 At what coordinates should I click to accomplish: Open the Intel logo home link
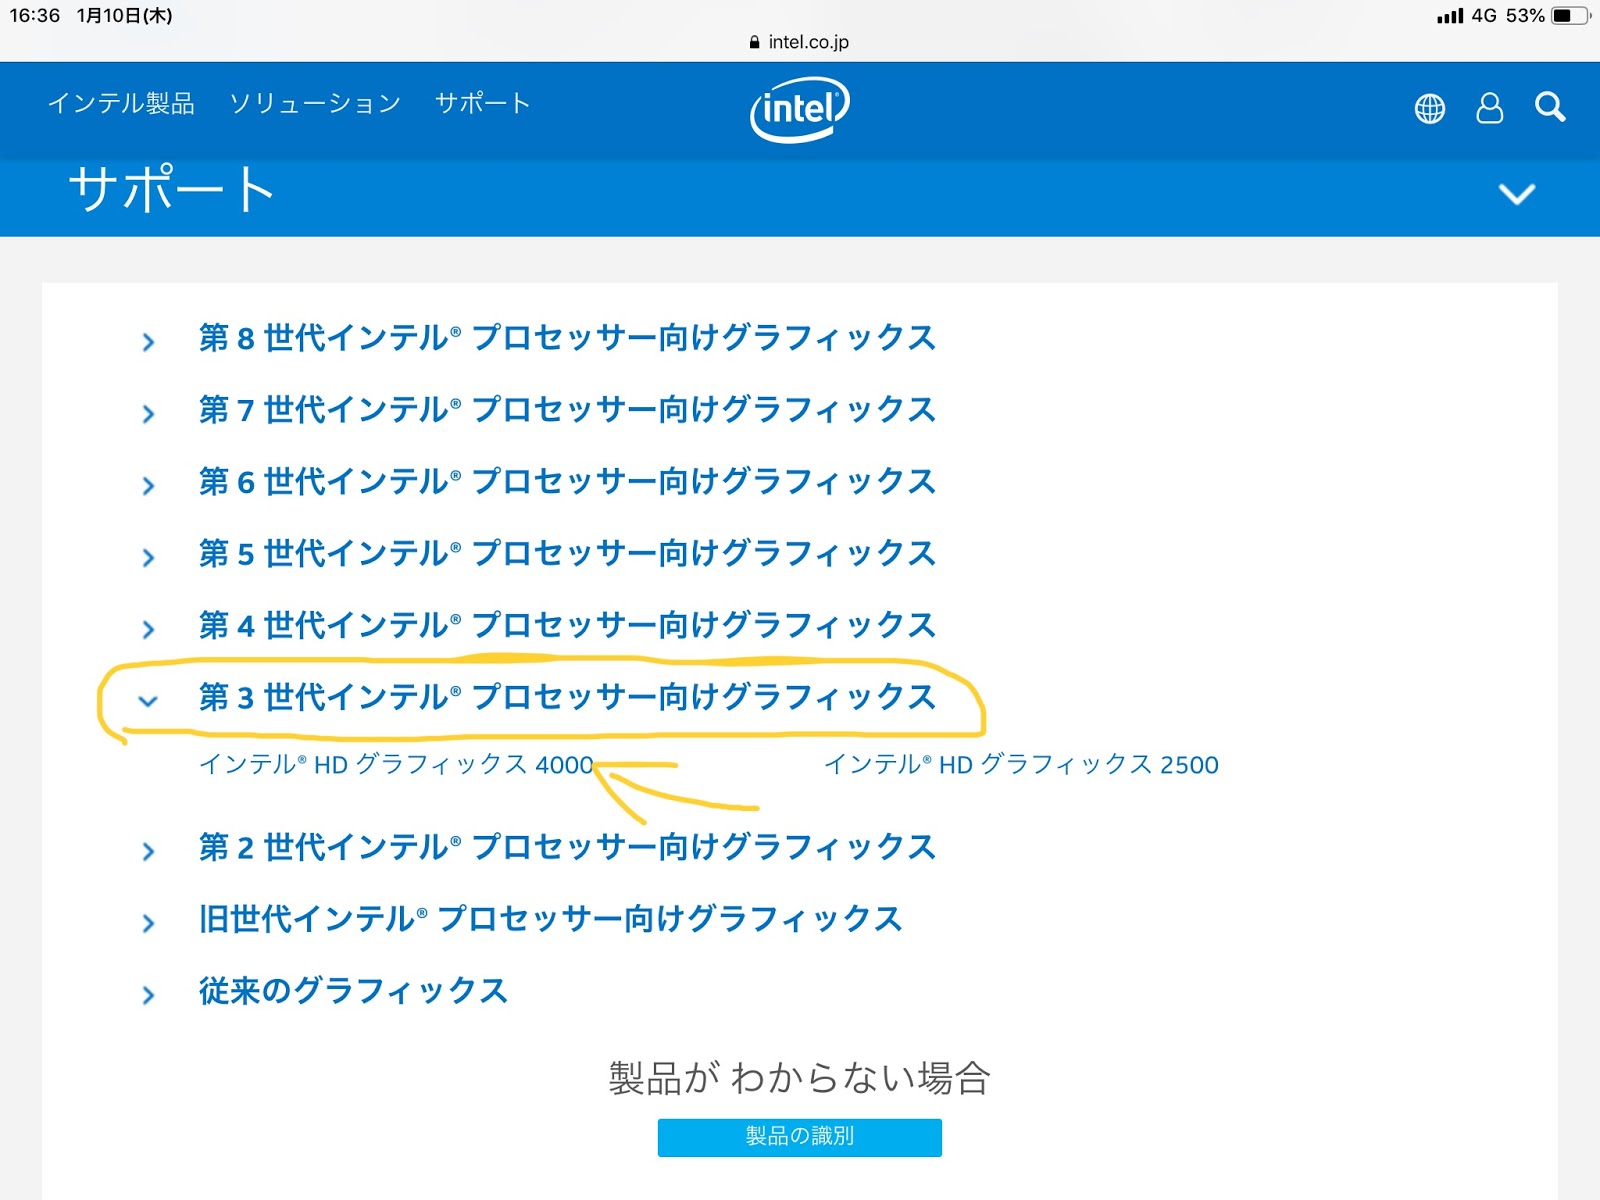point(800,108)
